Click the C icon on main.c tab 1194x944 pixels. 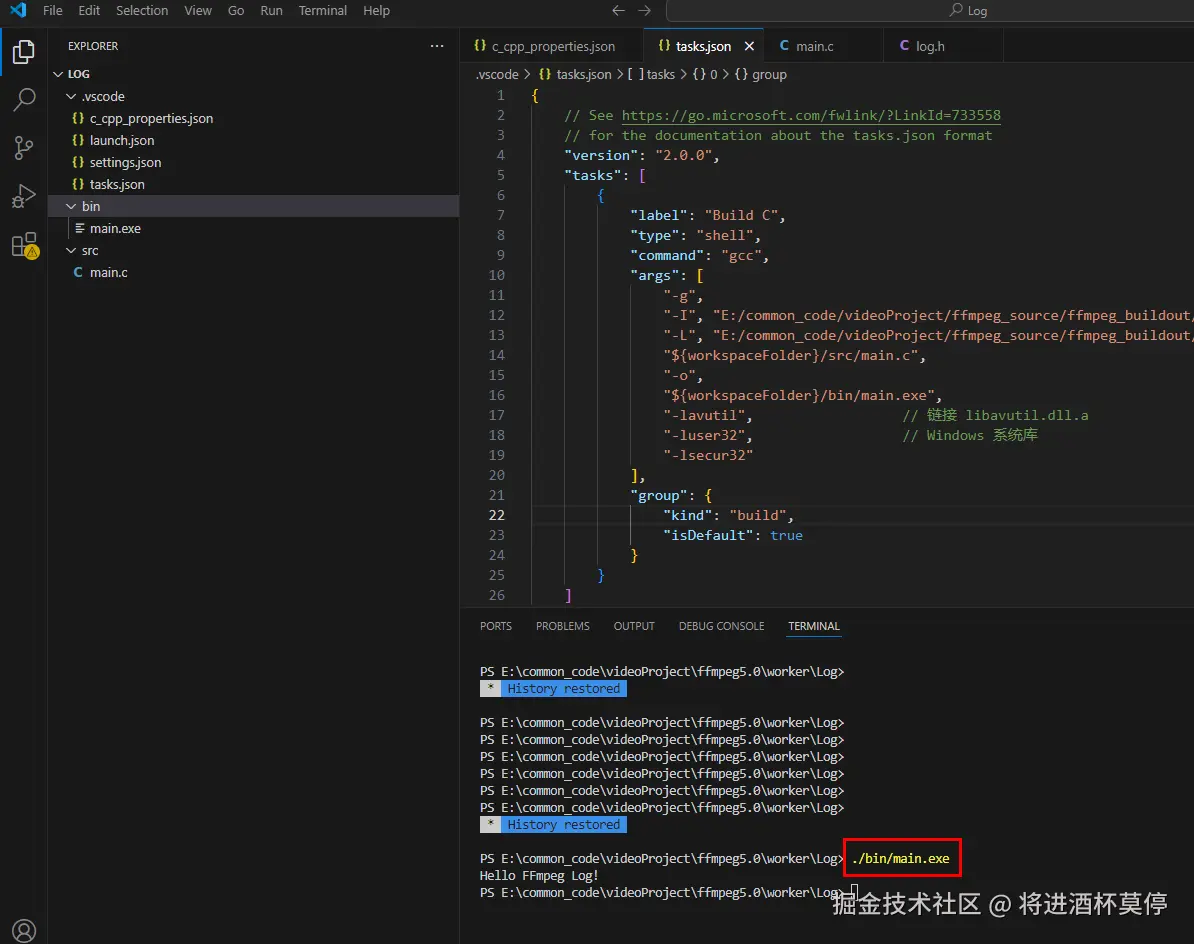[x=784, y=46]
